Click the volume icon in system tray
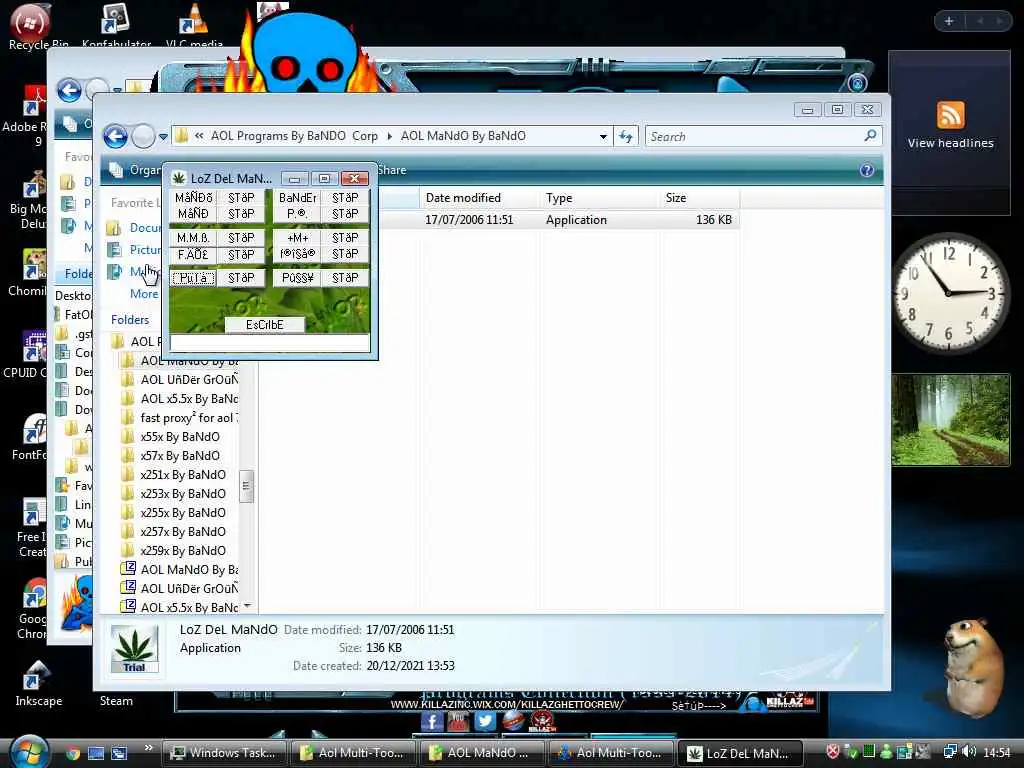The height and width of the screenshot is (768, 1024). click(x=968, y=752)
